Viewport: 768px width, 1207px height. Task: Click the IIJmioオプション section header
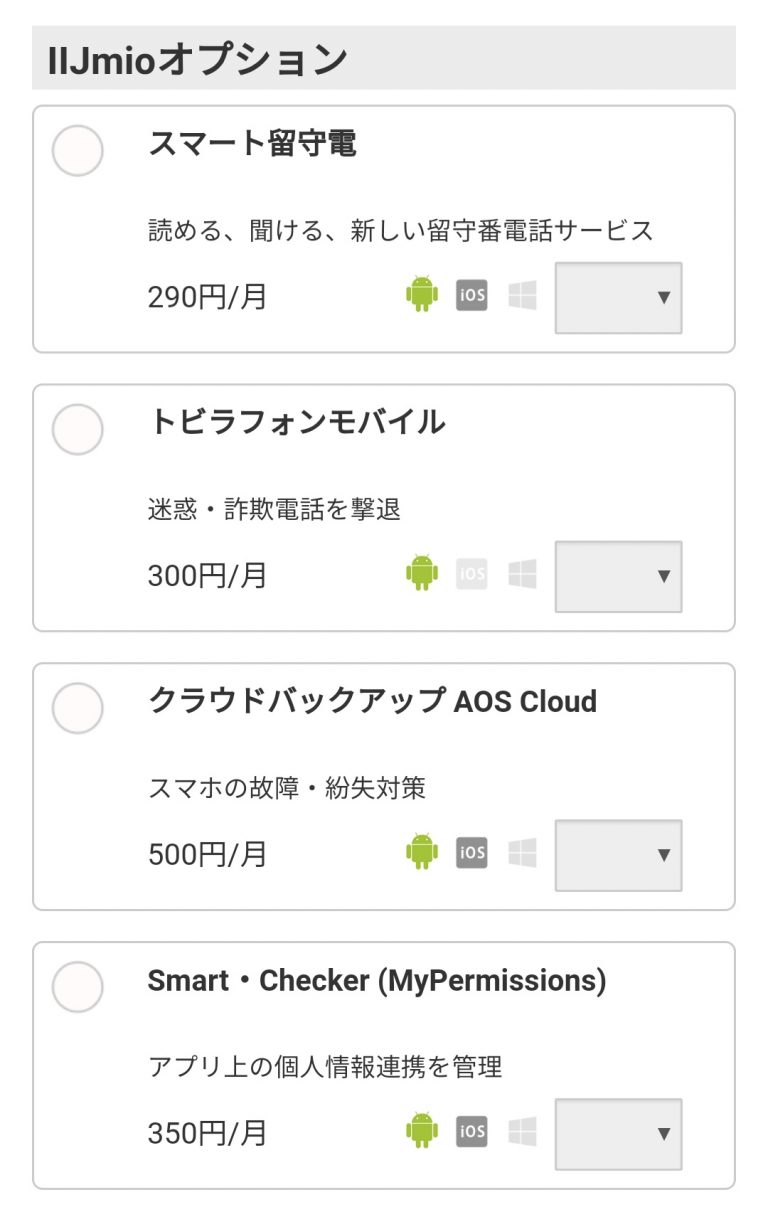tap(197, 59)
